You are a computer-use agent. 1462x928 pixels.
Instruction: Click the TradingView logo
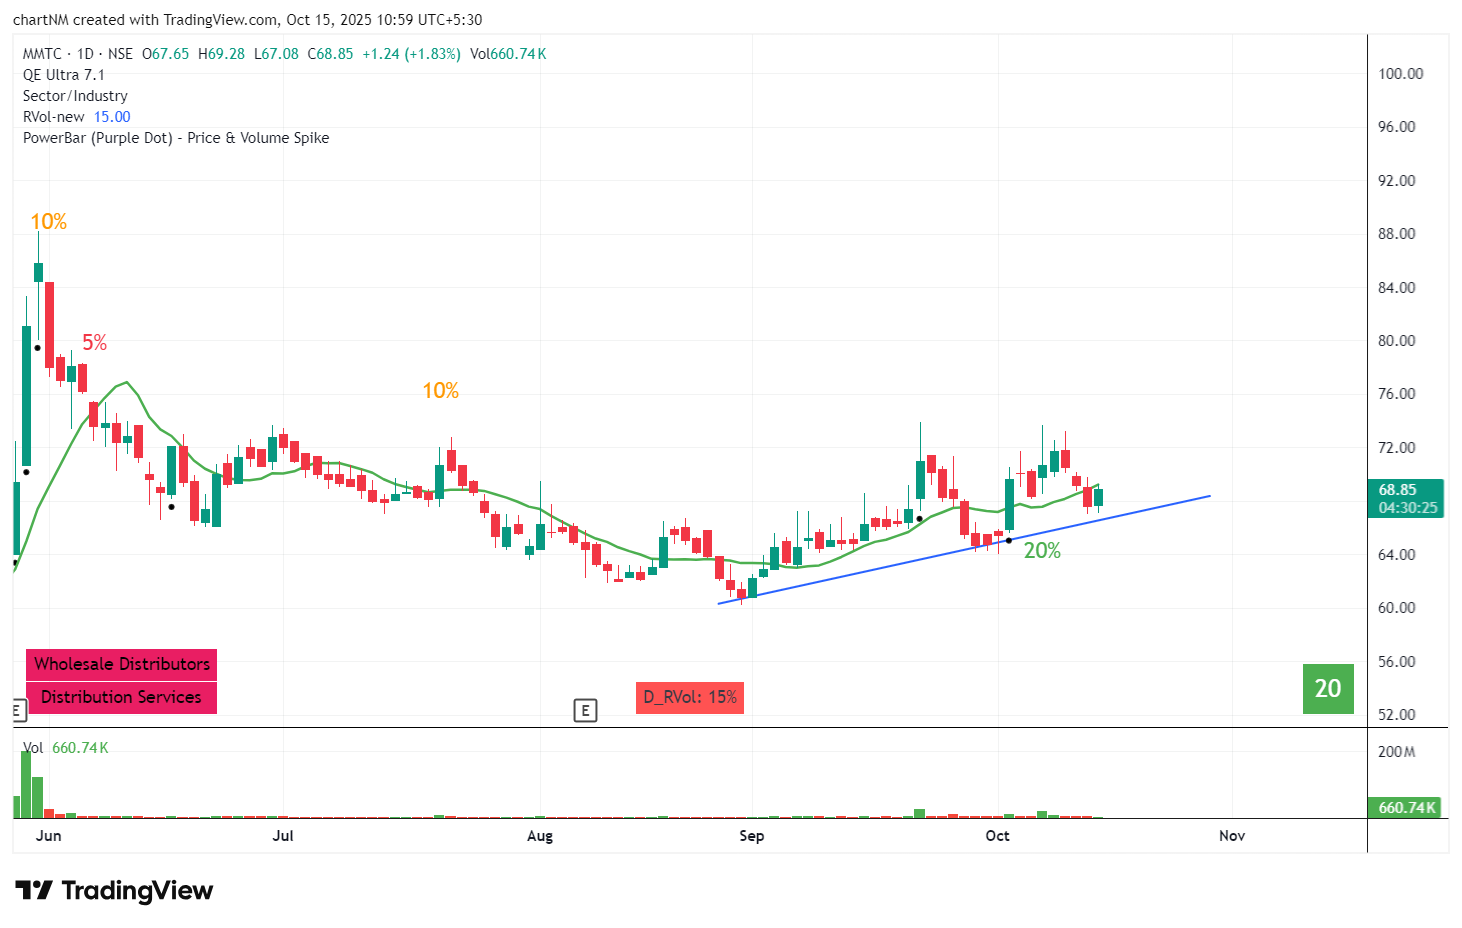[x=113, y=890]
